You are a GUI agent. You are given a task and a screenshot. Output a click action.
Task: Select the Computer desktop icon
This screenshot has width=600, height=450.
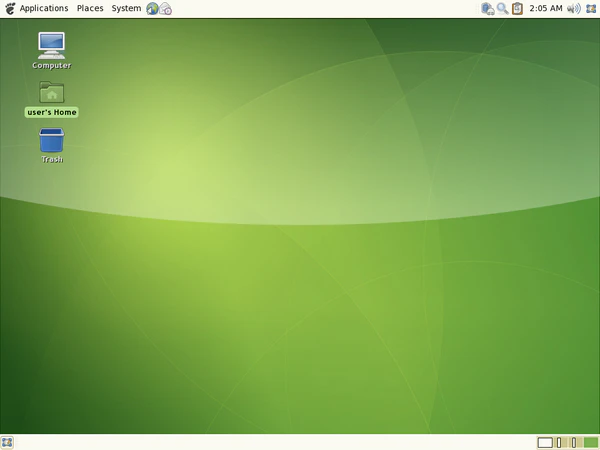[x=51, y=44]
